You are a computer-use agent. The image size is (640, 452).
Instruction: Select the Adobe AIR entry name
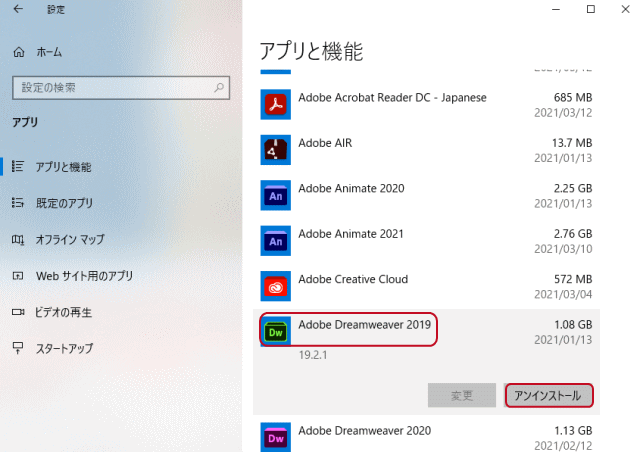click(325, 143)
